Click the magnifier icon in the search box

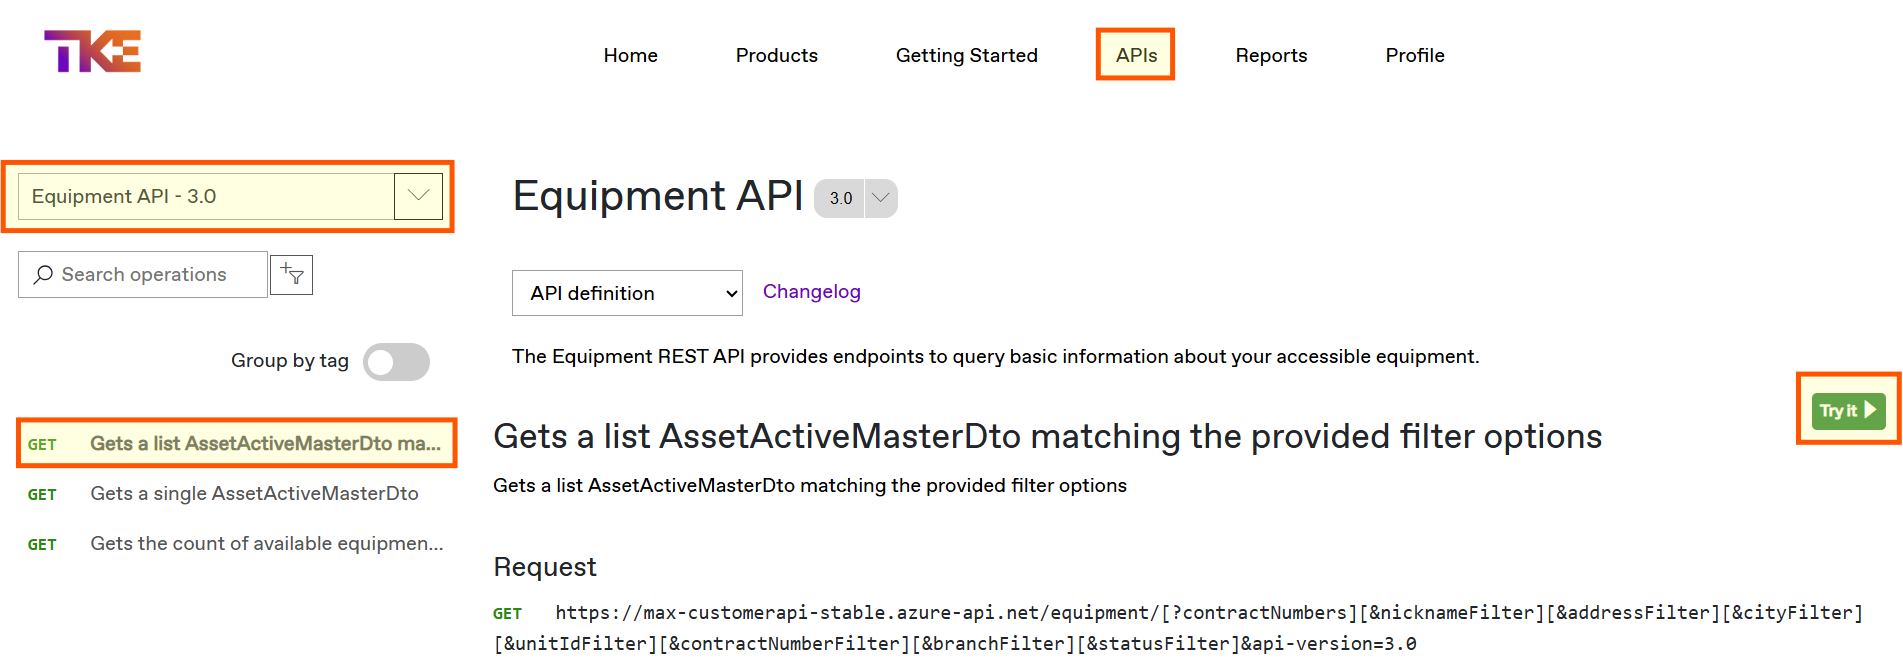click(43, 275)
